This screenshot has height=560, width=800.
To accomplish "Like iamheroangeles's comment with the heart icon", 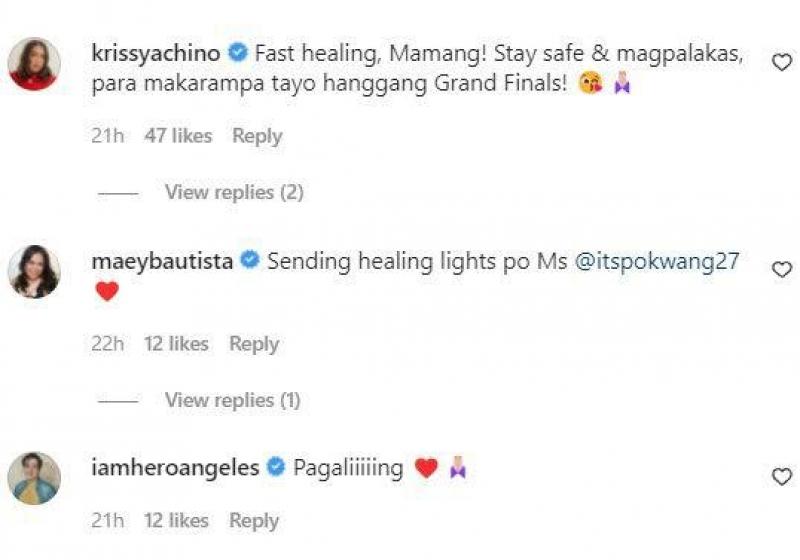I will [x=781, y=477].
